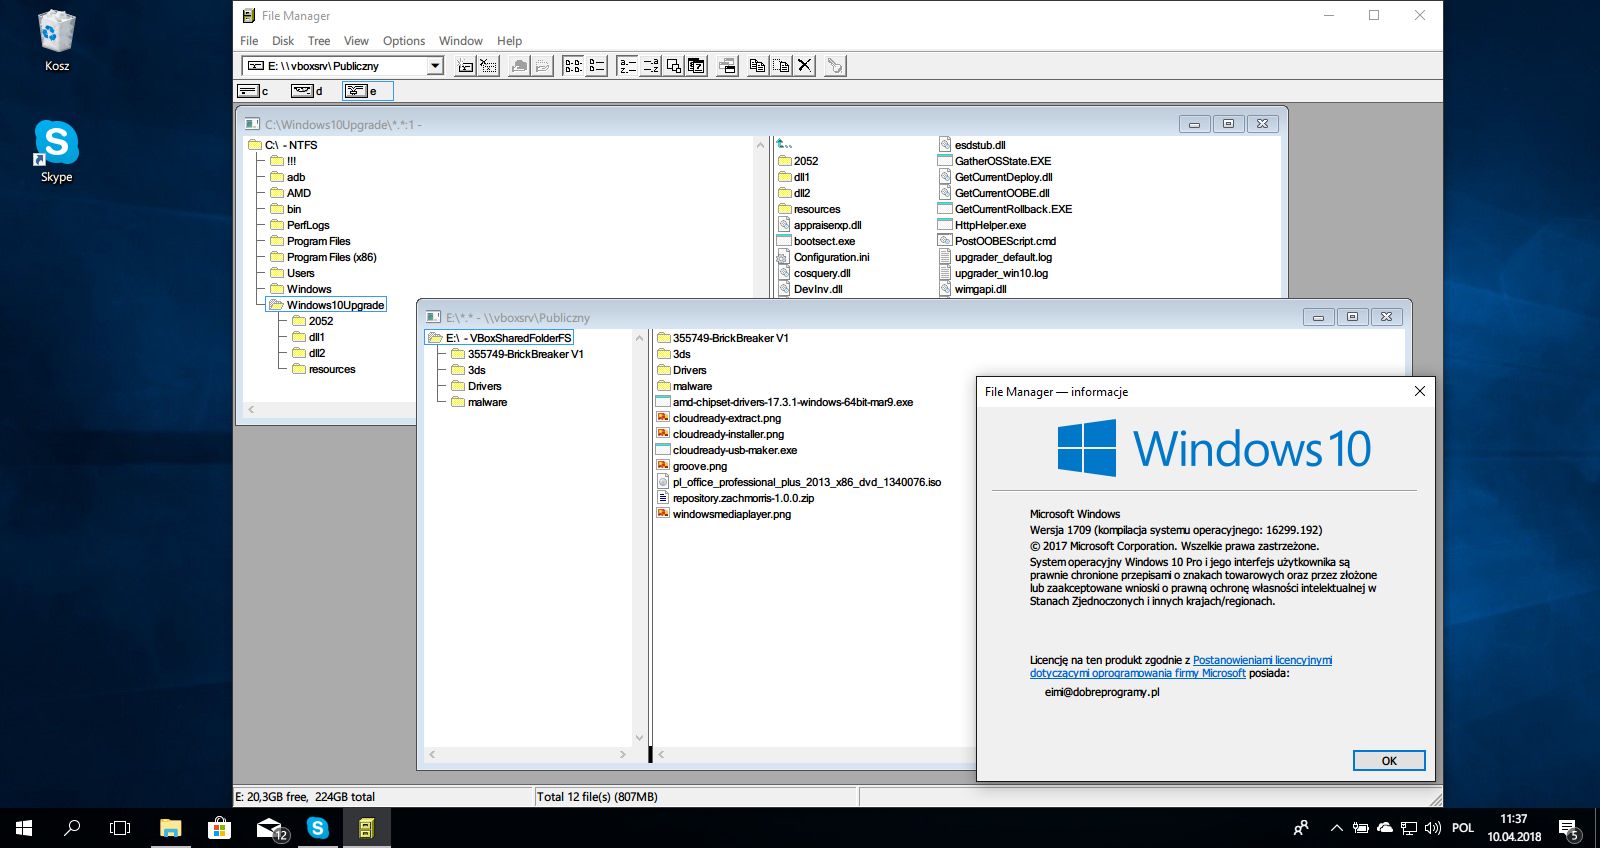Enable sort by name (a-z) toolbar option
This screenshot has height=848, width=1600.
tap(627, 66)
